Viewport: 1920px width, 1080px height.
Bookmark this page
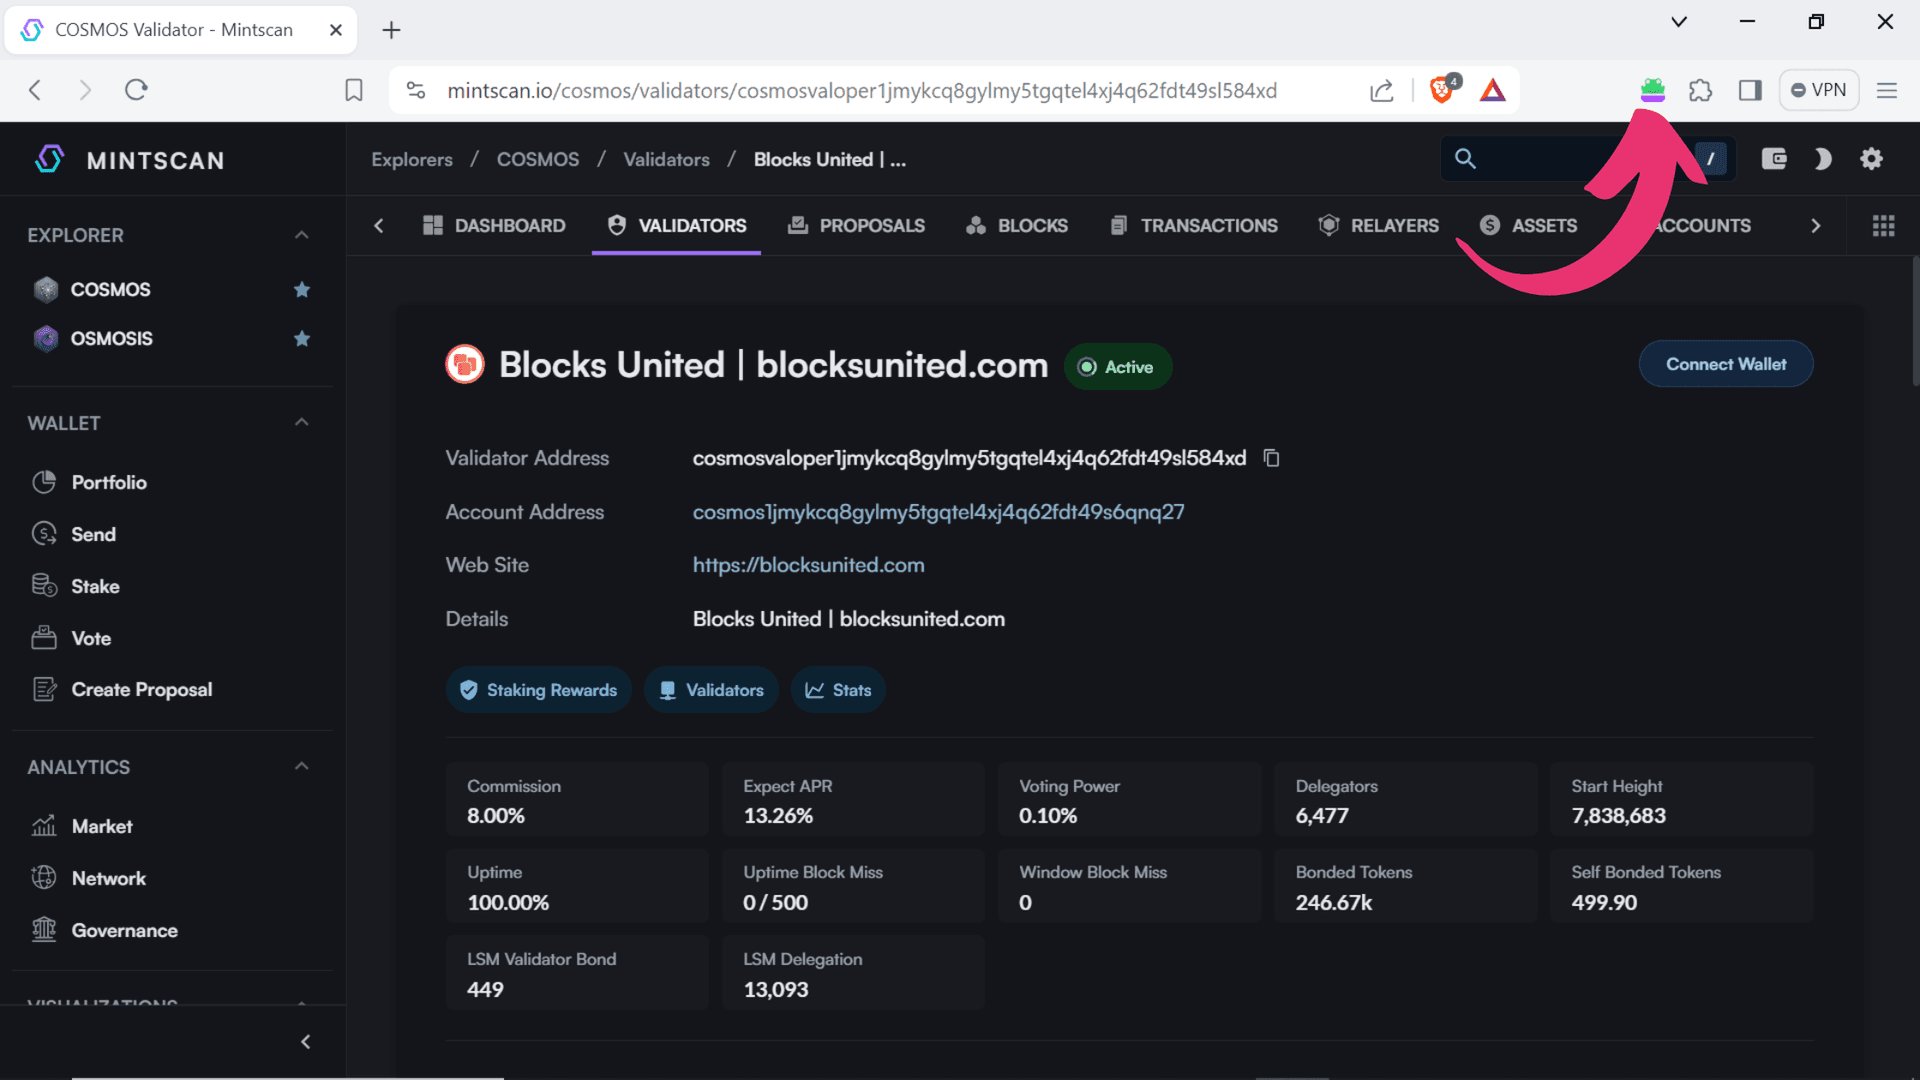coord(354,91)
